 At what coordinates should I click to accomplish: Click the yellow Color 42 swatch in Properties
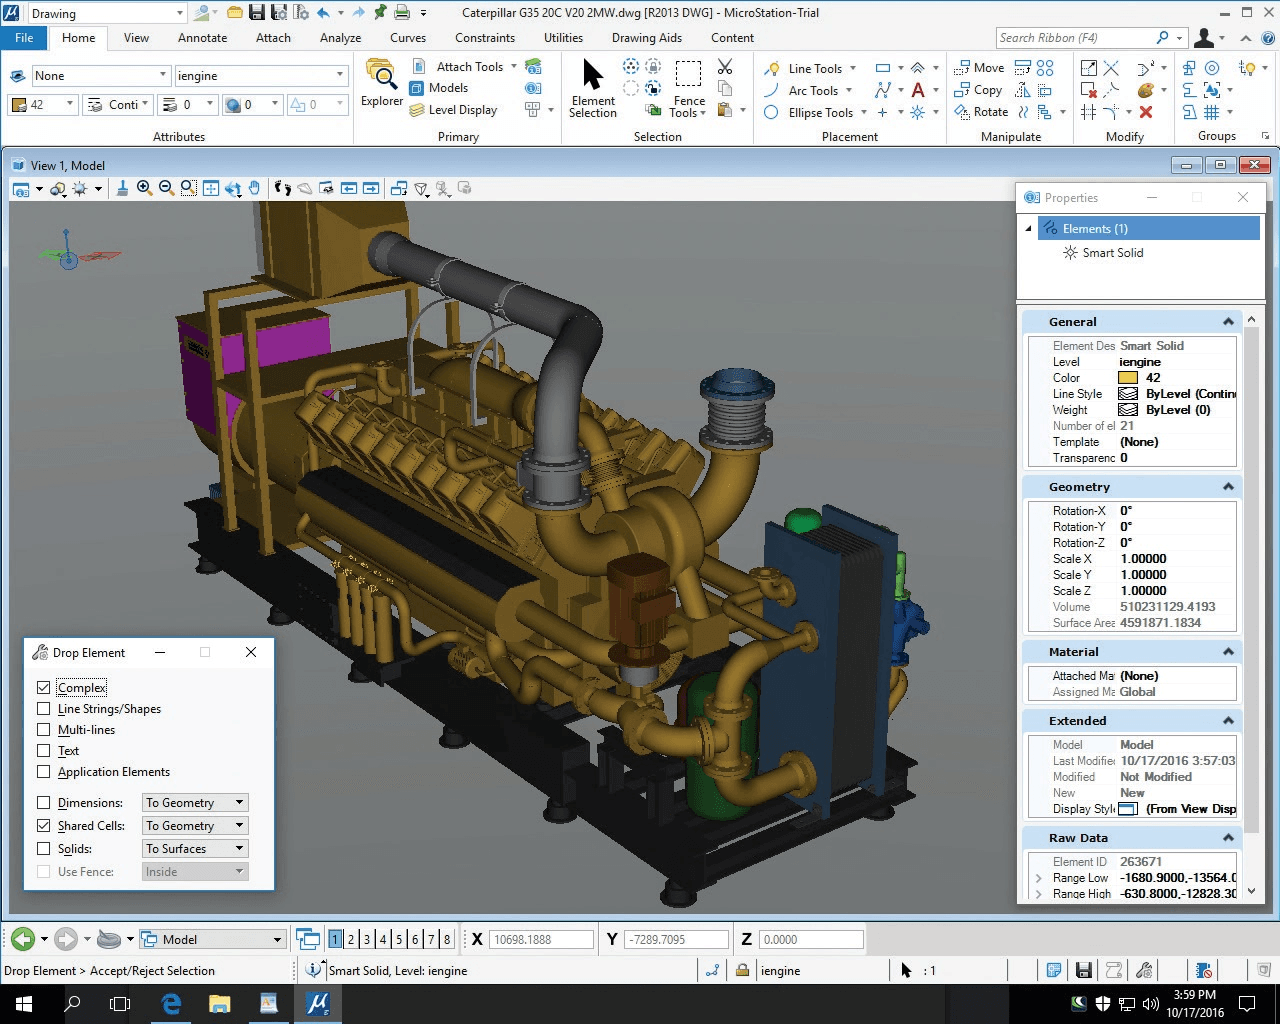pyautogui.click(x=1128, y=378)
